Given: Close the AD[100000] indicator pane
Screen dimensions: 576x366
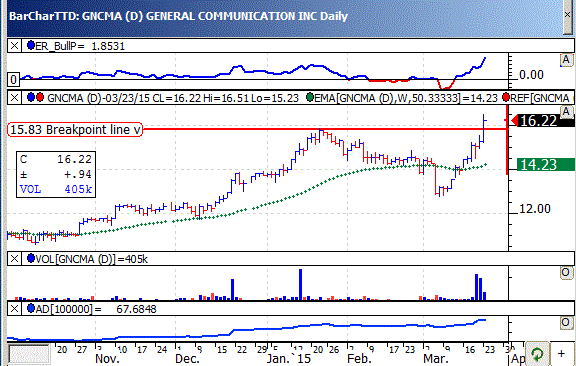Looking at the screenshot, I should point(14,309).
